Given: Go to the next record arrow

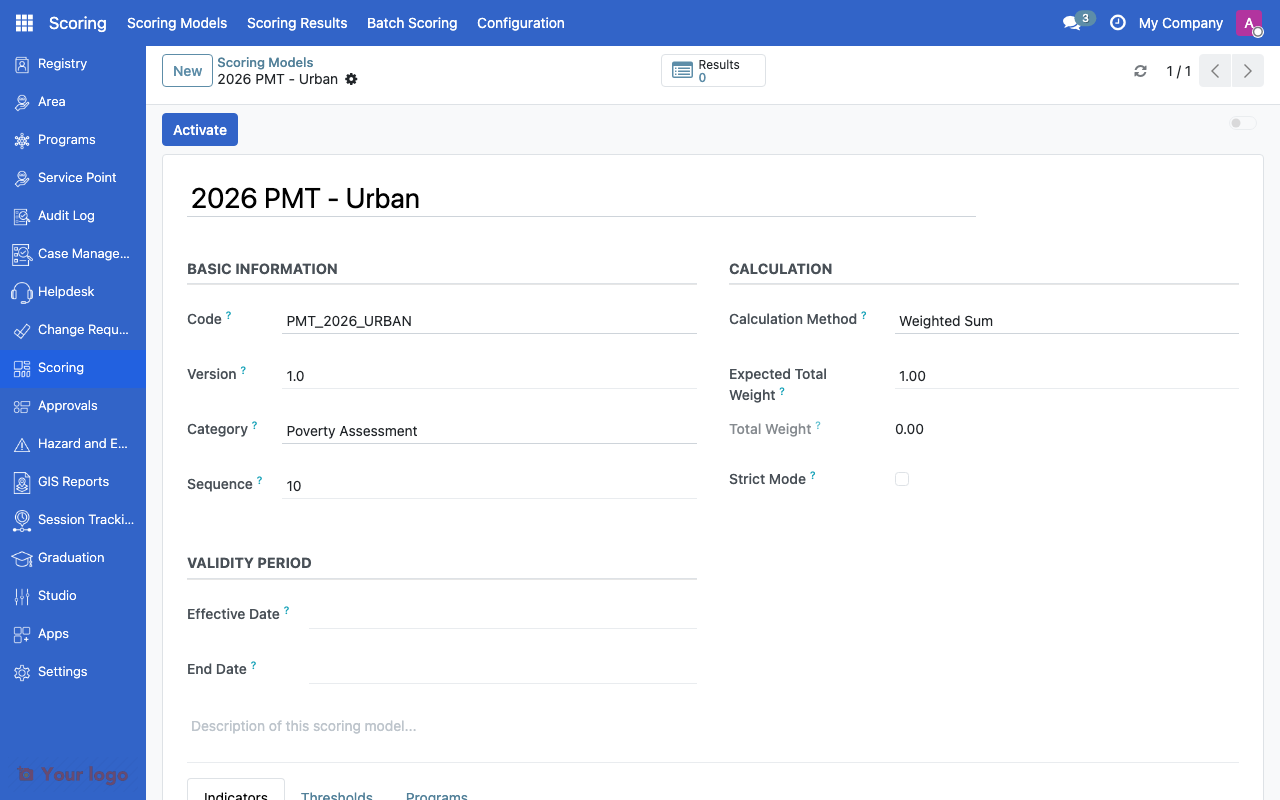Looking at the screenshot, I should (x=1247, y=71).
